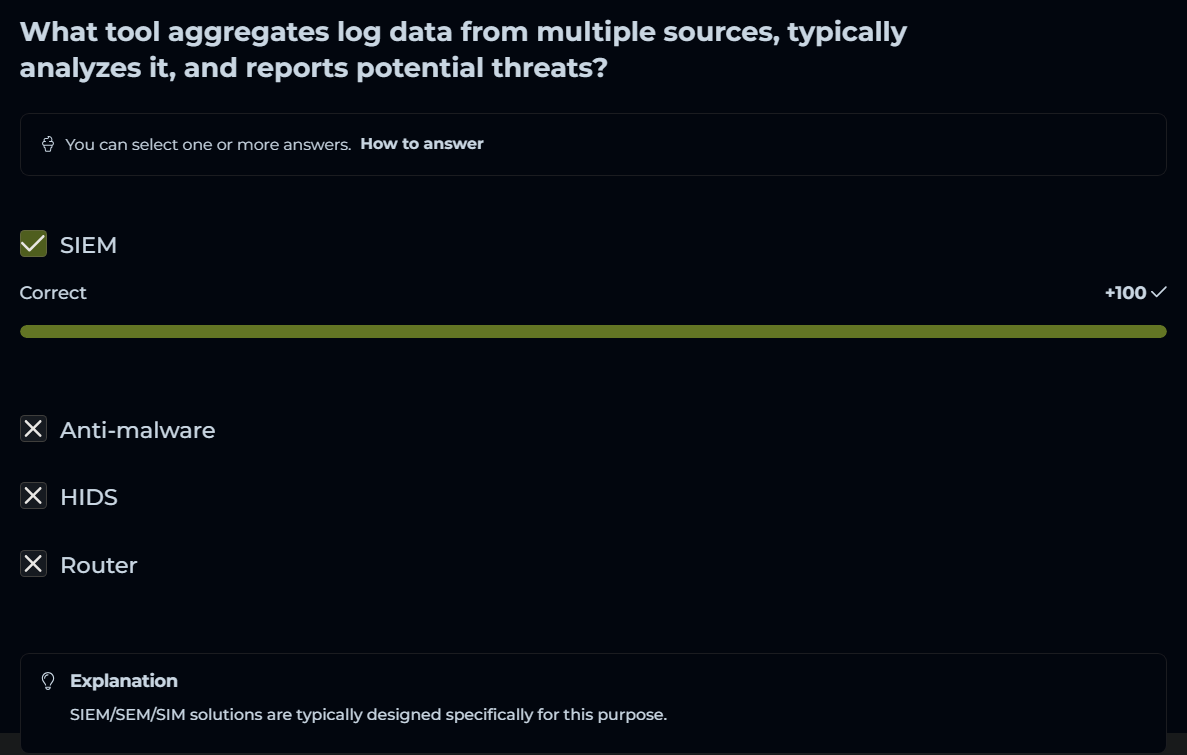Toggle the HIDS answer checkbox

pos(34,496)
